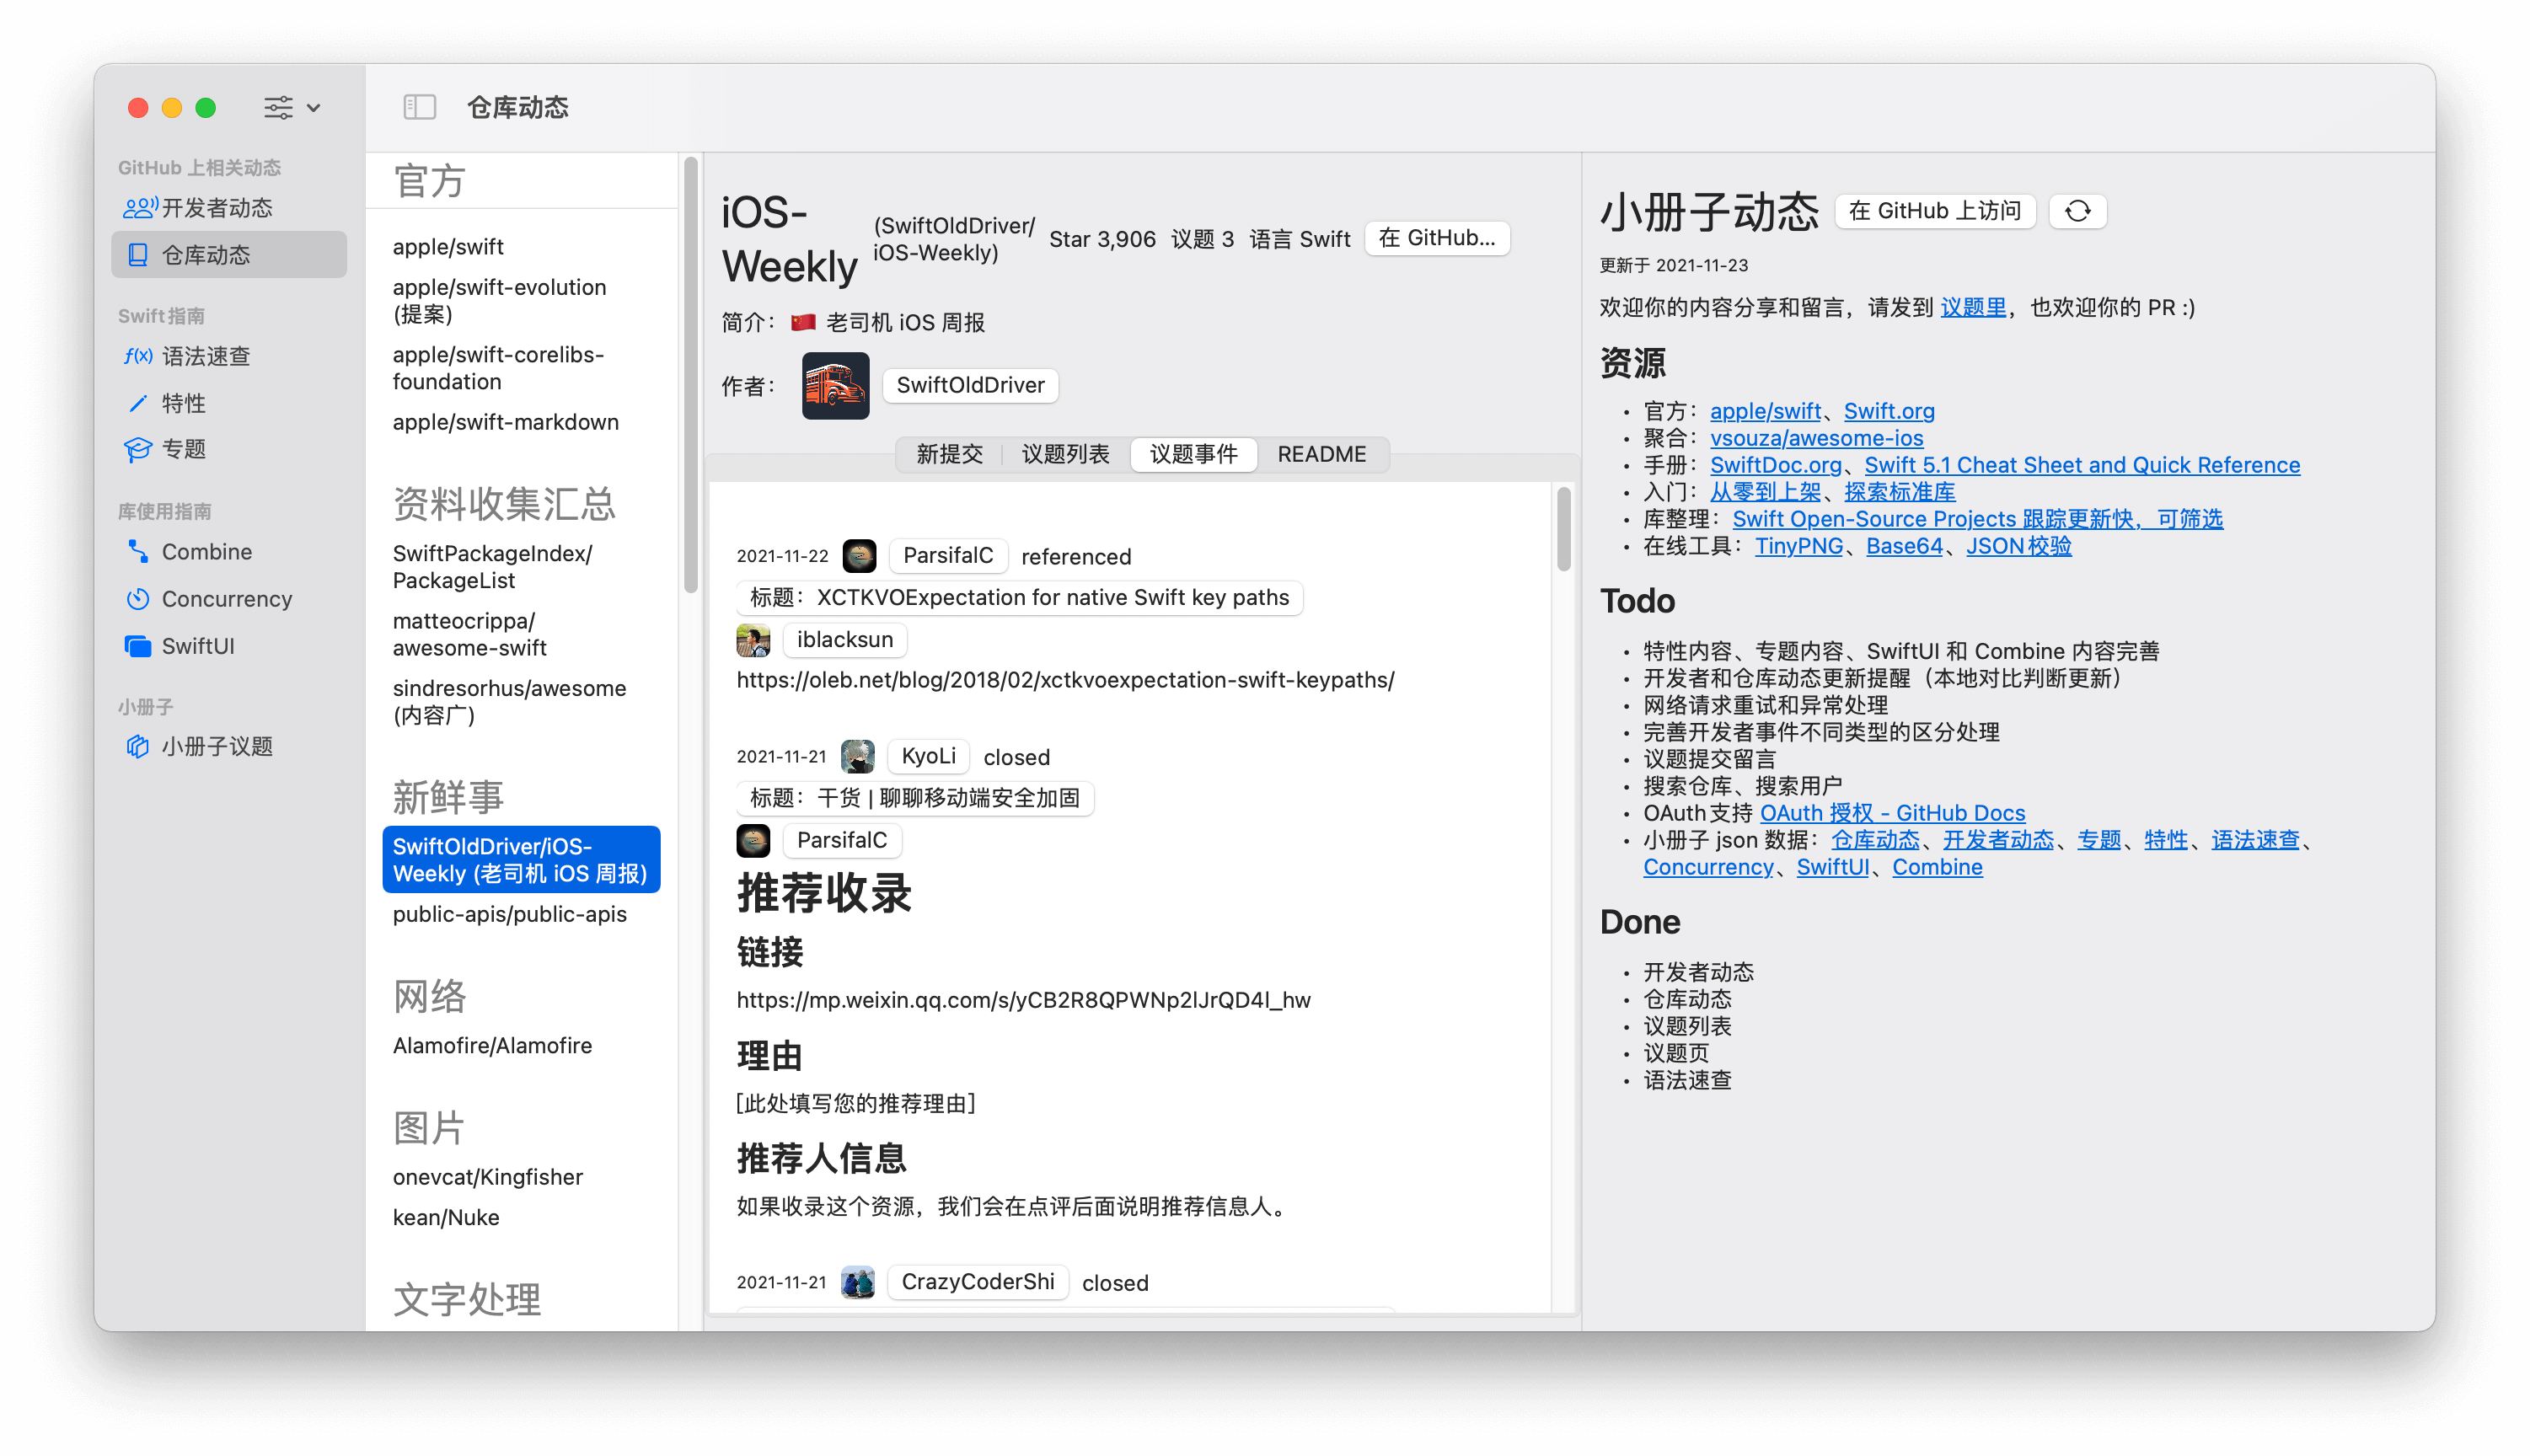Image resolution: width=2530 pixels, height=1456 pixels.
Task: Select SwiftOldDriver/iOS-Weekly repository
Action: [521, 859]
